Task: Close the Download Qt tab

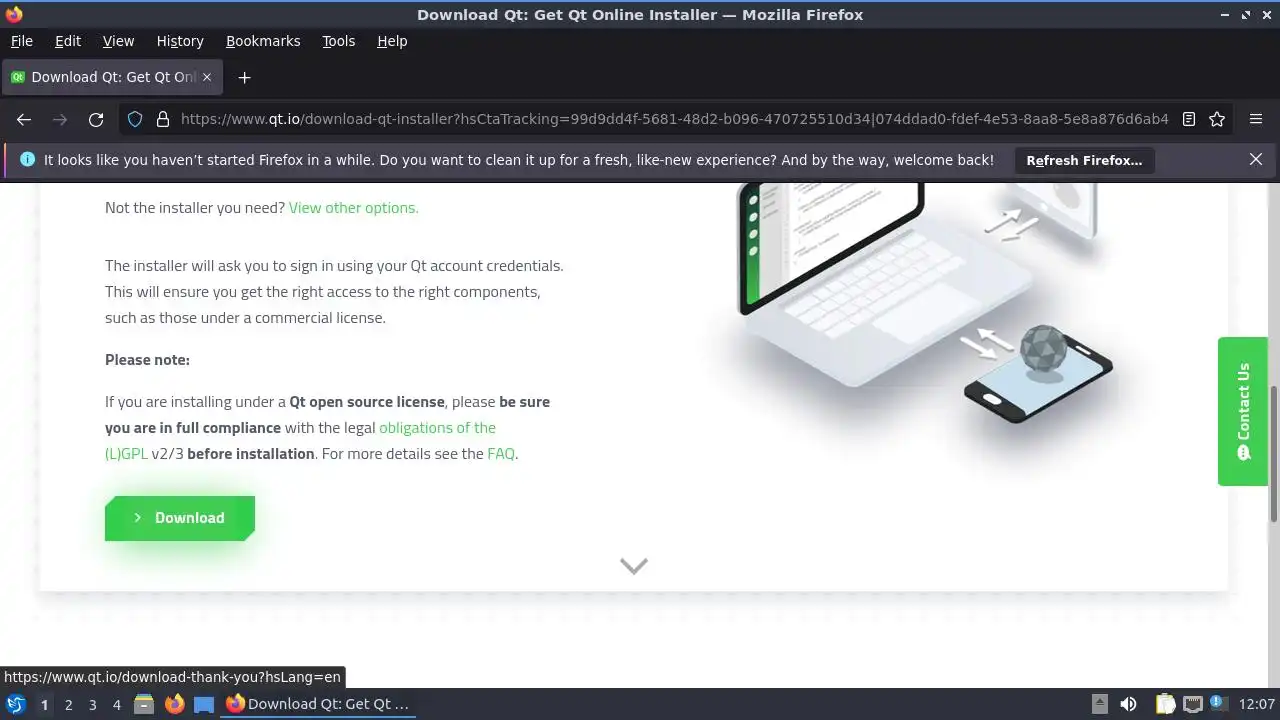Action: click(x=207, y=77)
